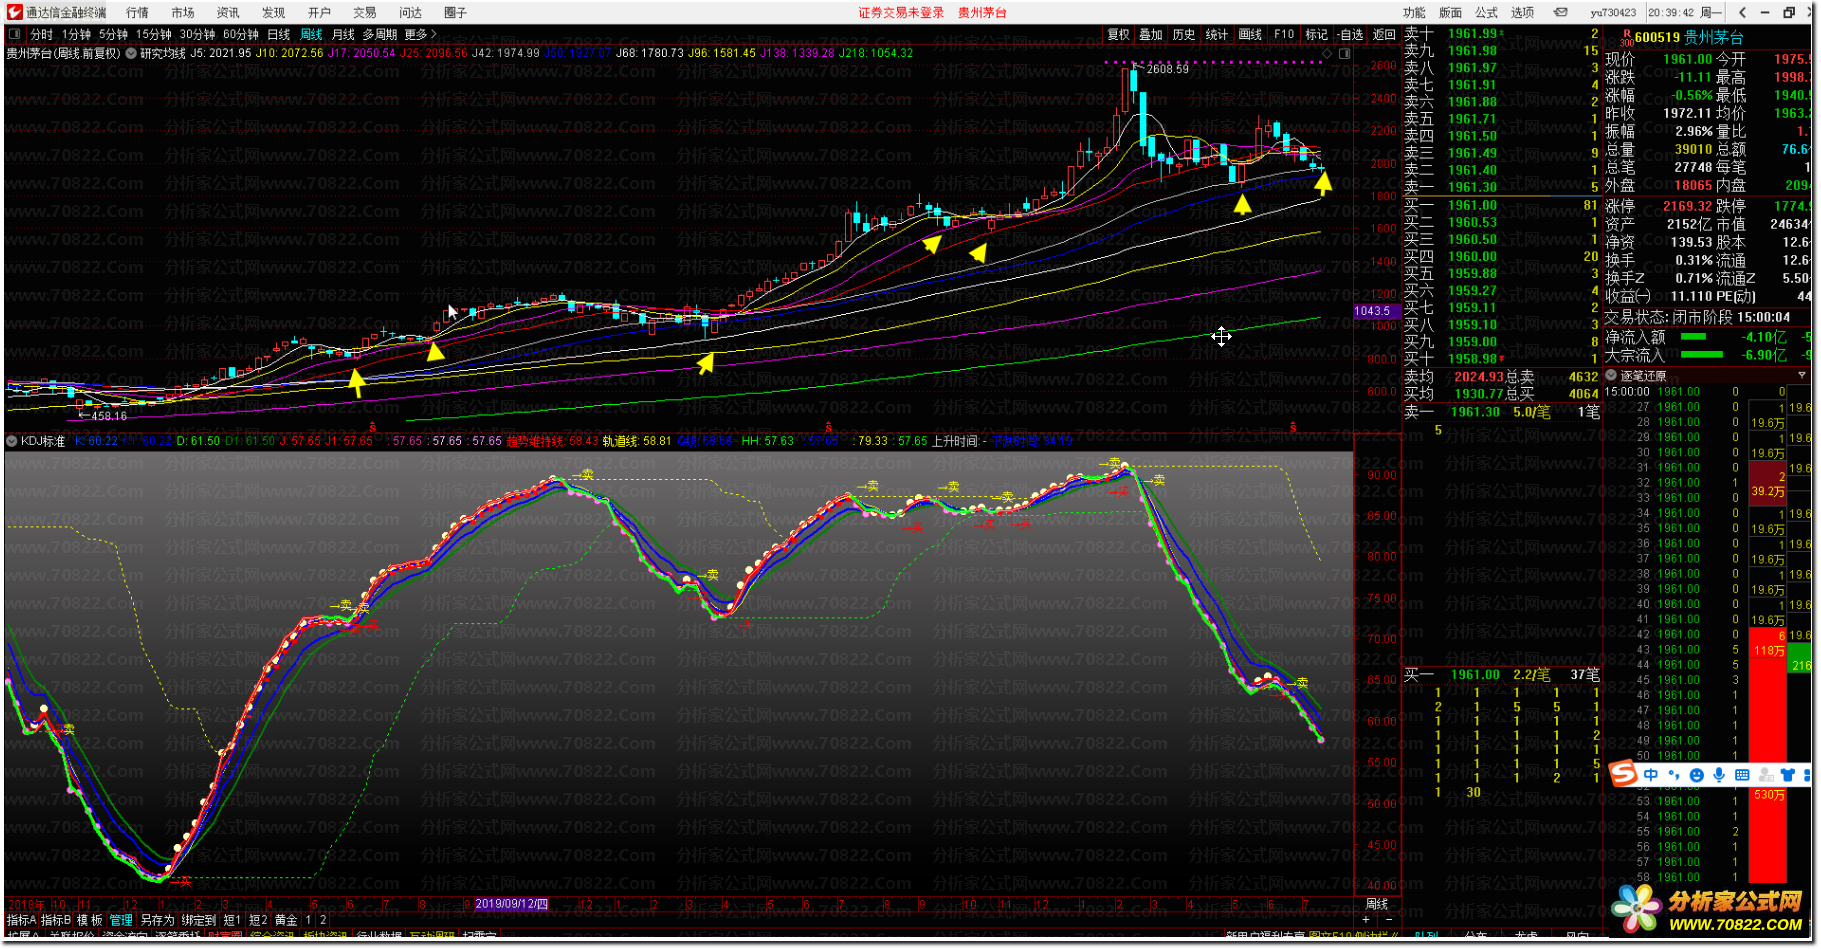Click the 模板 bottom button
The image size is (1821, 949).
click(90, 920)
